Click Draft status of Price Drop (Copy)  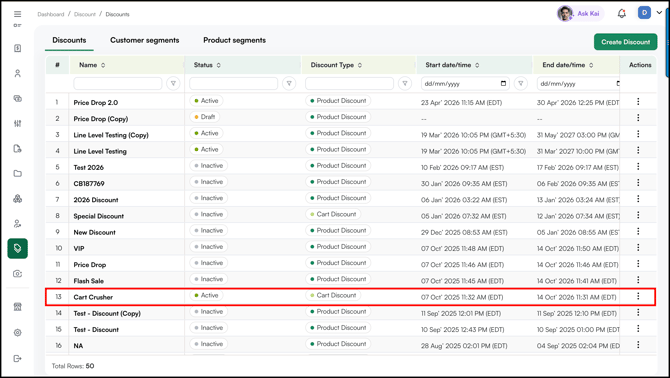tap(205, 117)
